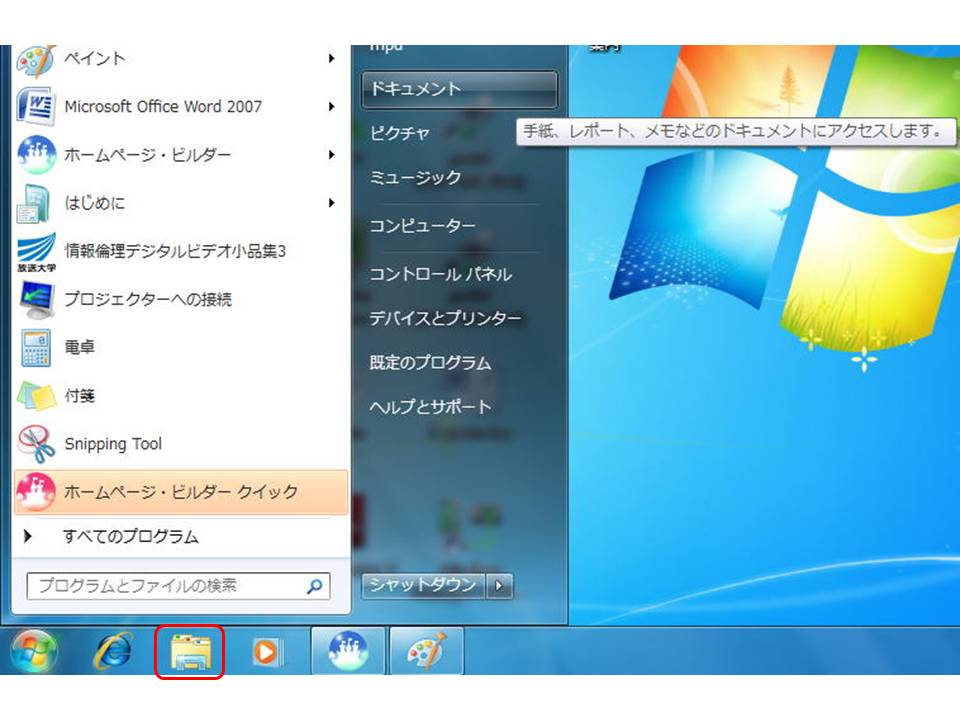Viewport: 960px width, 720px height.
Task: Click the はじめに icon
Action: (34, 203)
